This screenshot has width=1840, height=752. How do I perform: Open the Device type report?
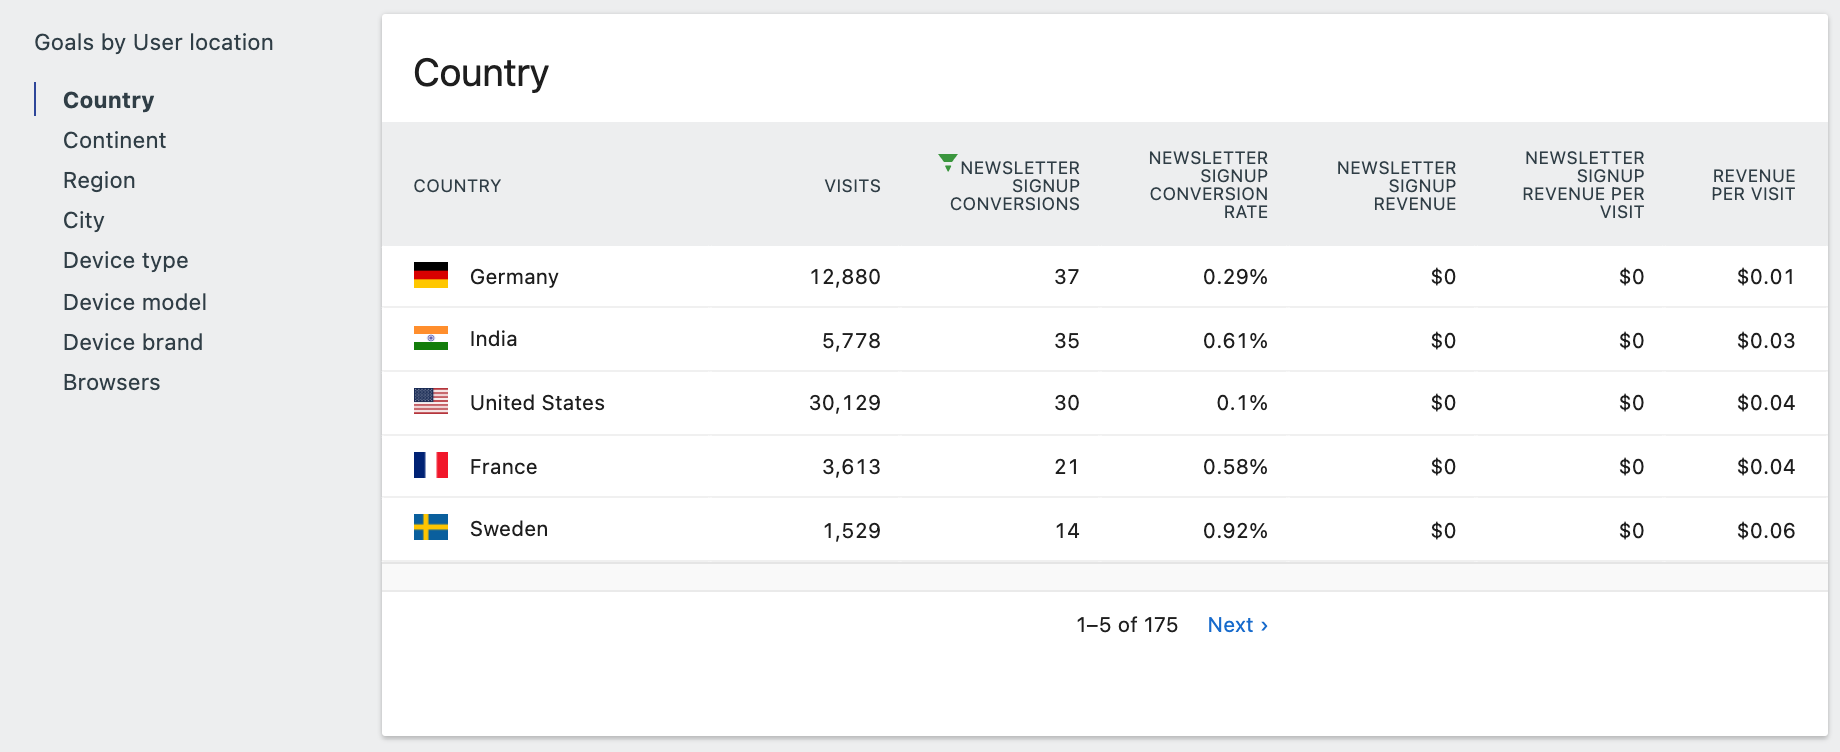[125, 260]
